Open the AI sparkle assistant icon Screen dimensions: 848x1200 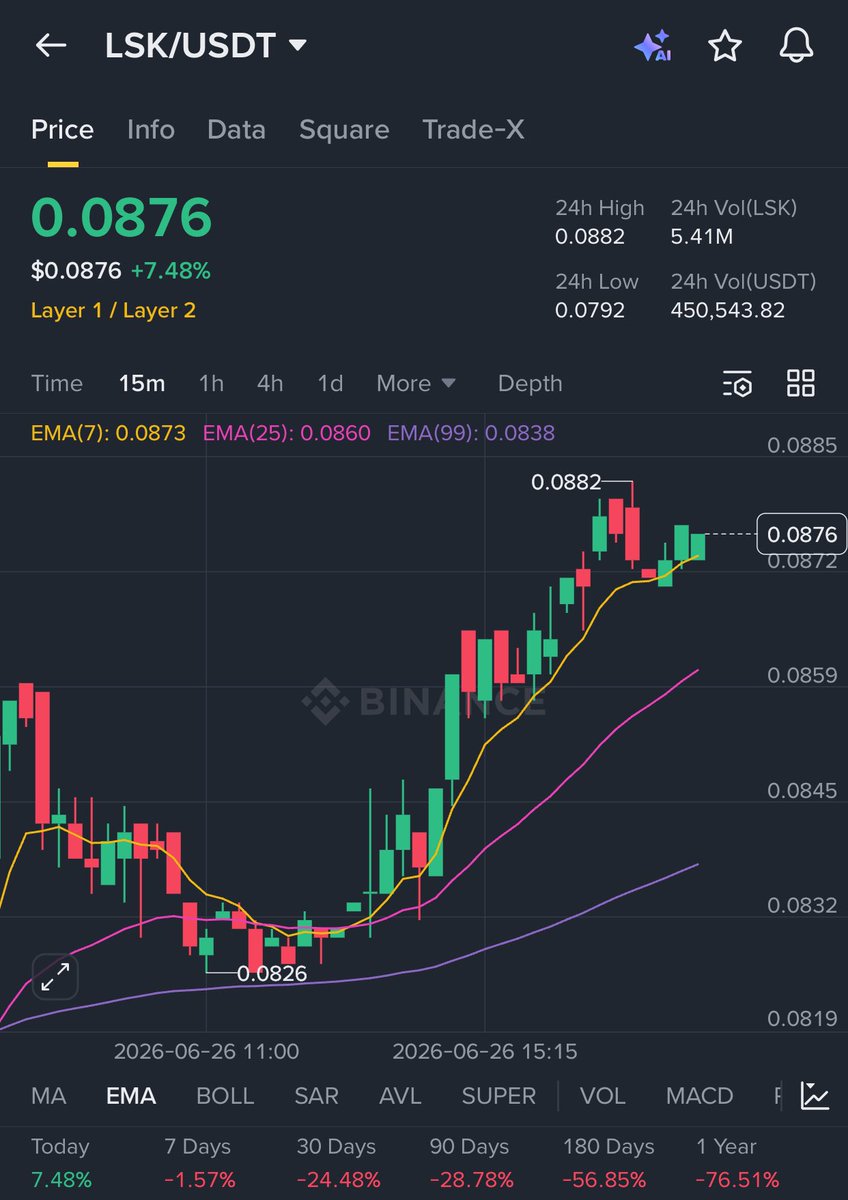pos(652,46)
